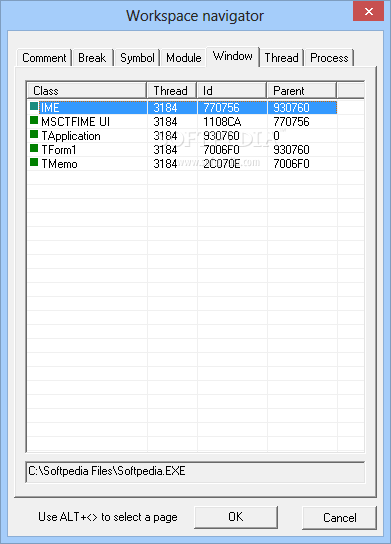Click the Id cell 2C070E
This screenshot has height=544, width=391.
[x=222, y=164]
